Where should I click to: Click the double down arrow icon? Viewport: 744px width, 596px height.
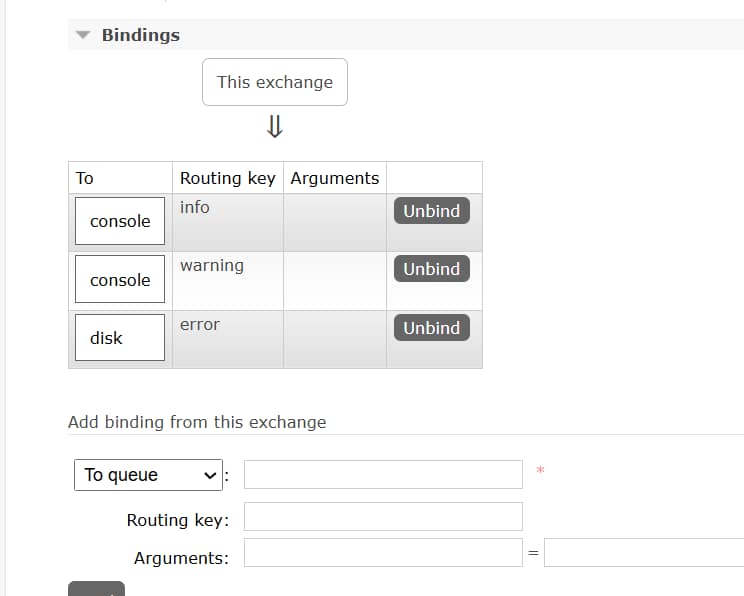275,127
